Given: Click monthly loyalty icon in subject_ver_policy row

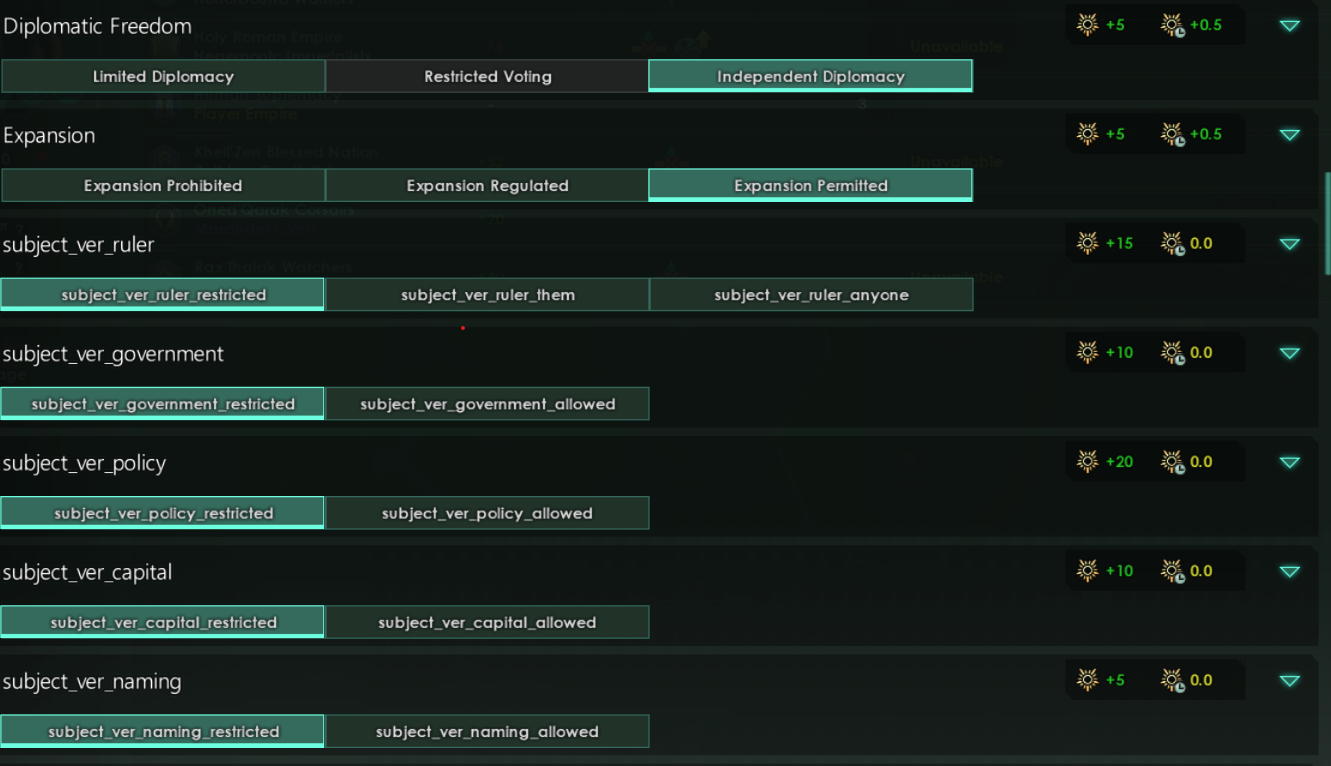Looking at the screenshot, I should (1173, 460).
